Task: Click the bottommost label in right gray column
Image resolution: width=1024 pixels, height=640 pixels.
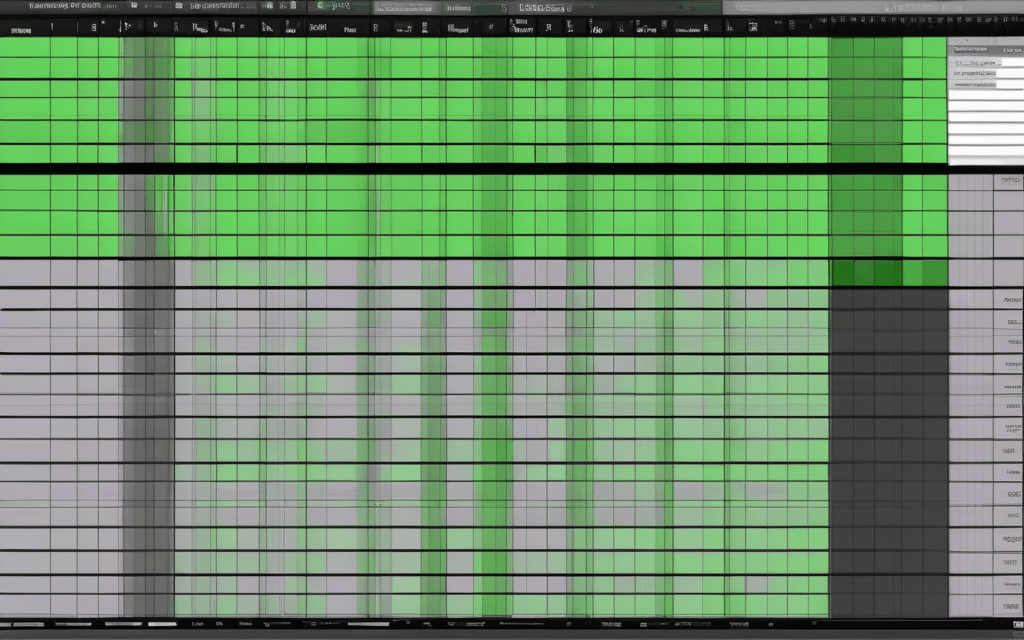Action: pyautogui.click(x=1010, y=607)
